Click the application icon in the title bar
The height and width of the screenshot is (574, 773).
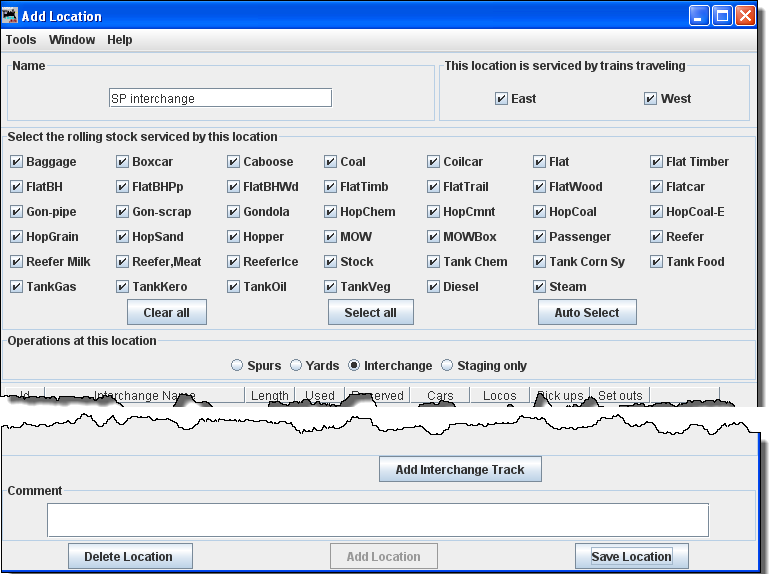pyautogui.click(x=11, y=16)
